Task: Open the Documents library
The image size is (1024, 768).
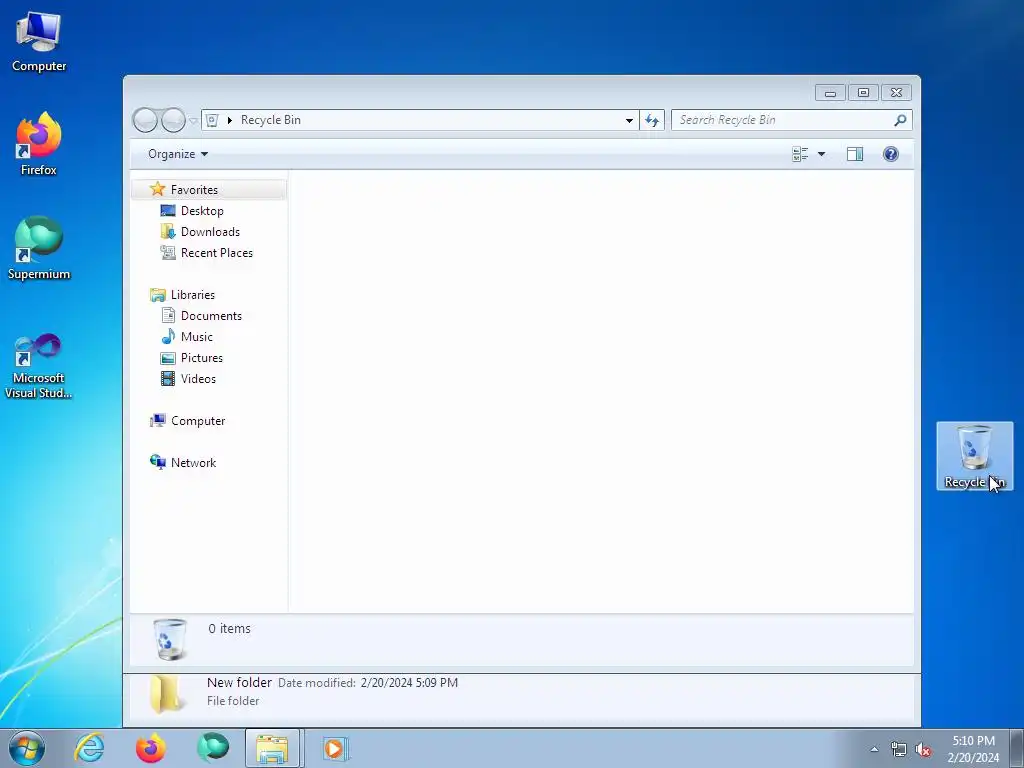Action: [x=211, y=315]
